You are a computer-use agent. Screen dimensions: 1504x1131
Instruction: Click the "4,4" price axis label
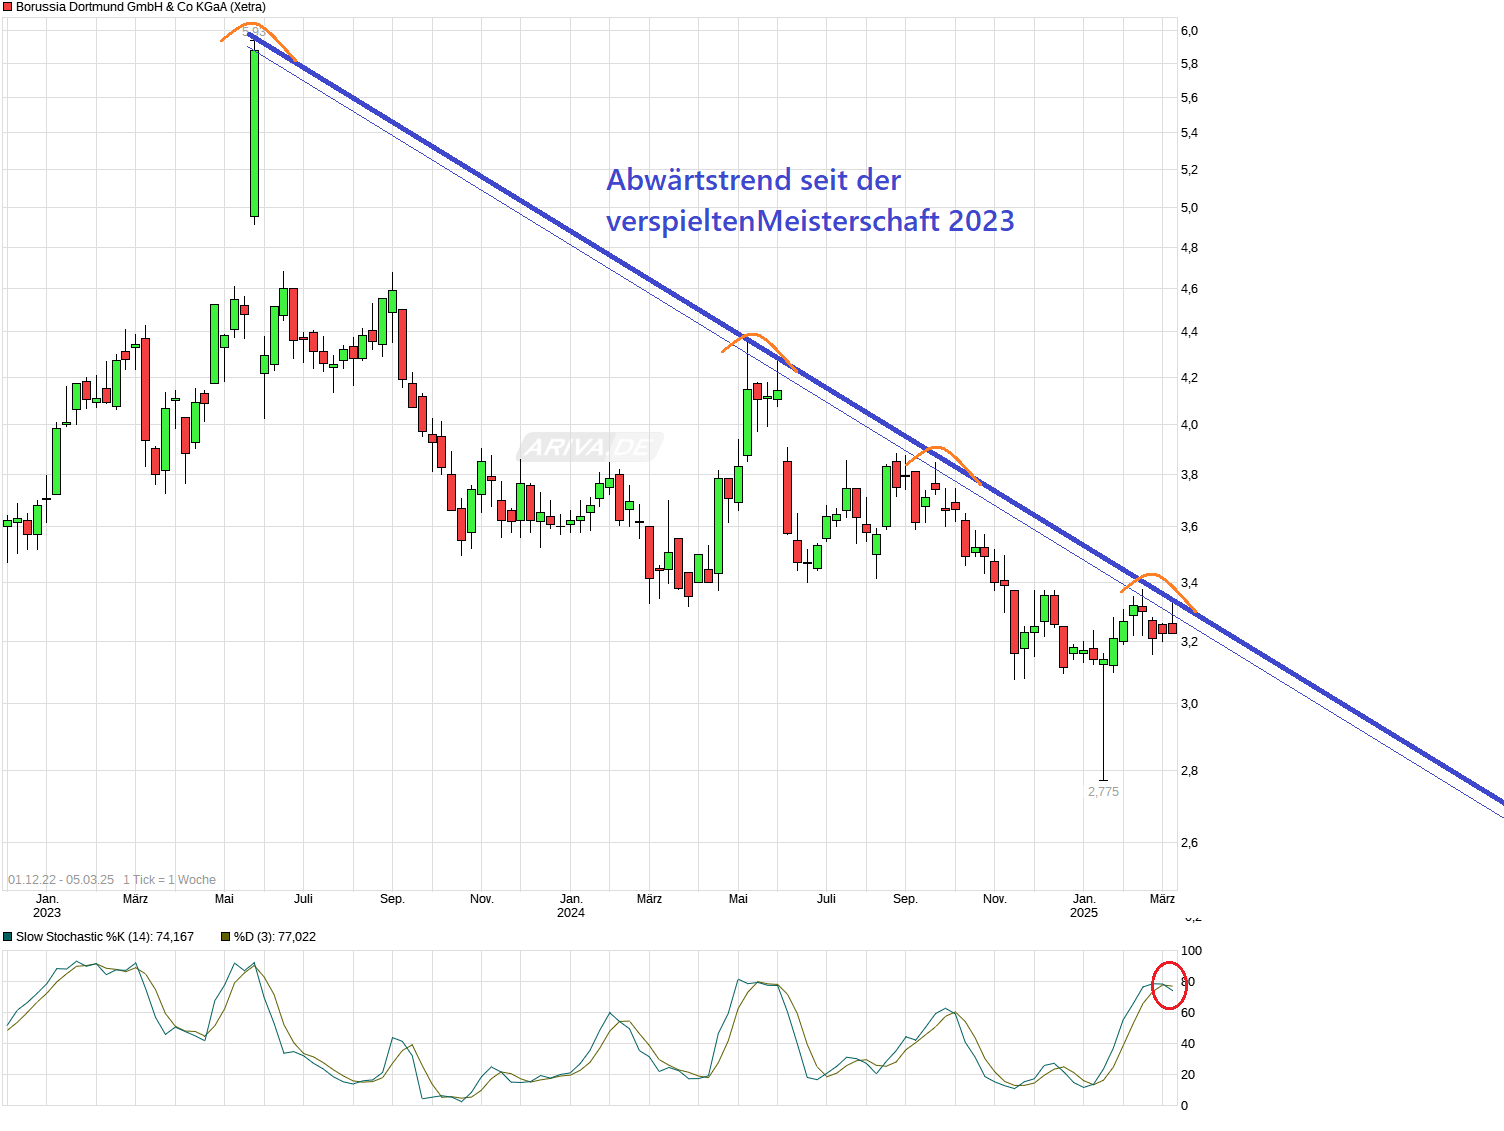coord(1189,332)
